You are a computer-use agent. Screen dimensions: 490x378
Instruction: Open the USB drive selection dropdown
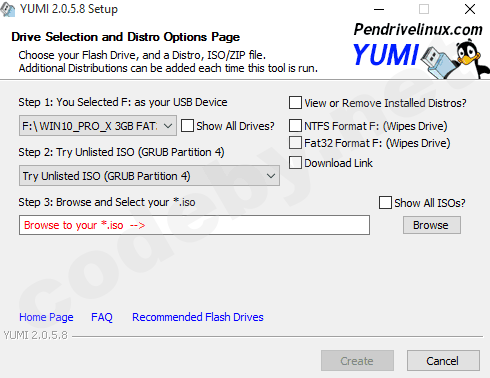(x=98, y=126)
